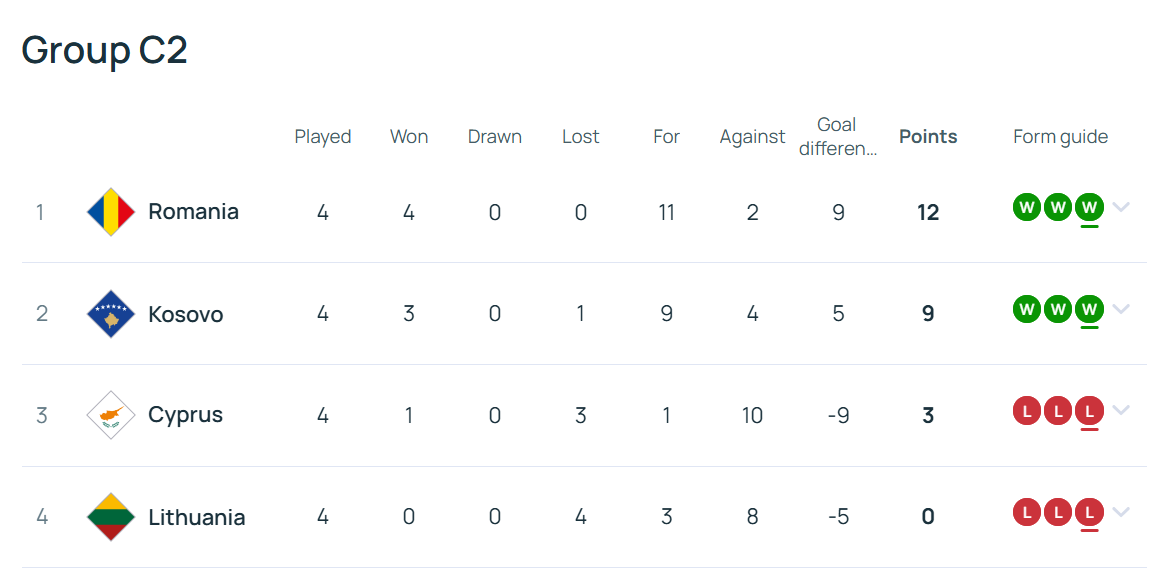Click the Kosovo flag icon
This screenshot has height=568, width=1165.
click(111, 314)
